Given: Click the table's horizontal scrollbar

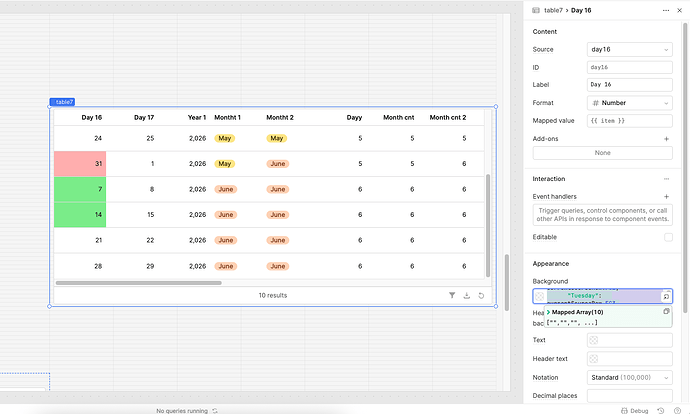Looking at the screenshot, I should (x=139, y=283).
